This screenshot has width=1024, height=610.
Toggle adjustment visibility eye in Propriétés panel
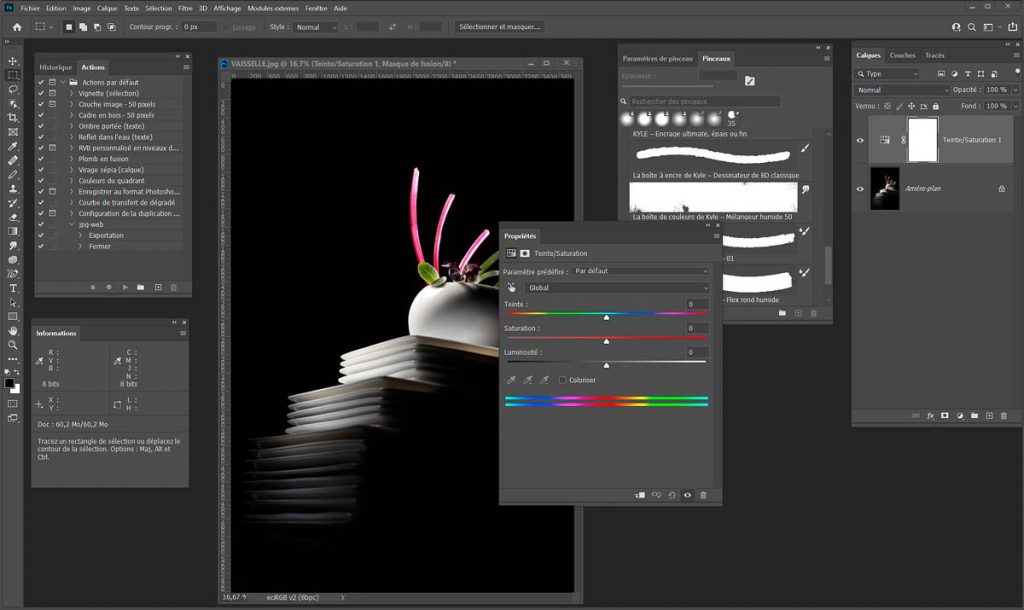(687, 495)
